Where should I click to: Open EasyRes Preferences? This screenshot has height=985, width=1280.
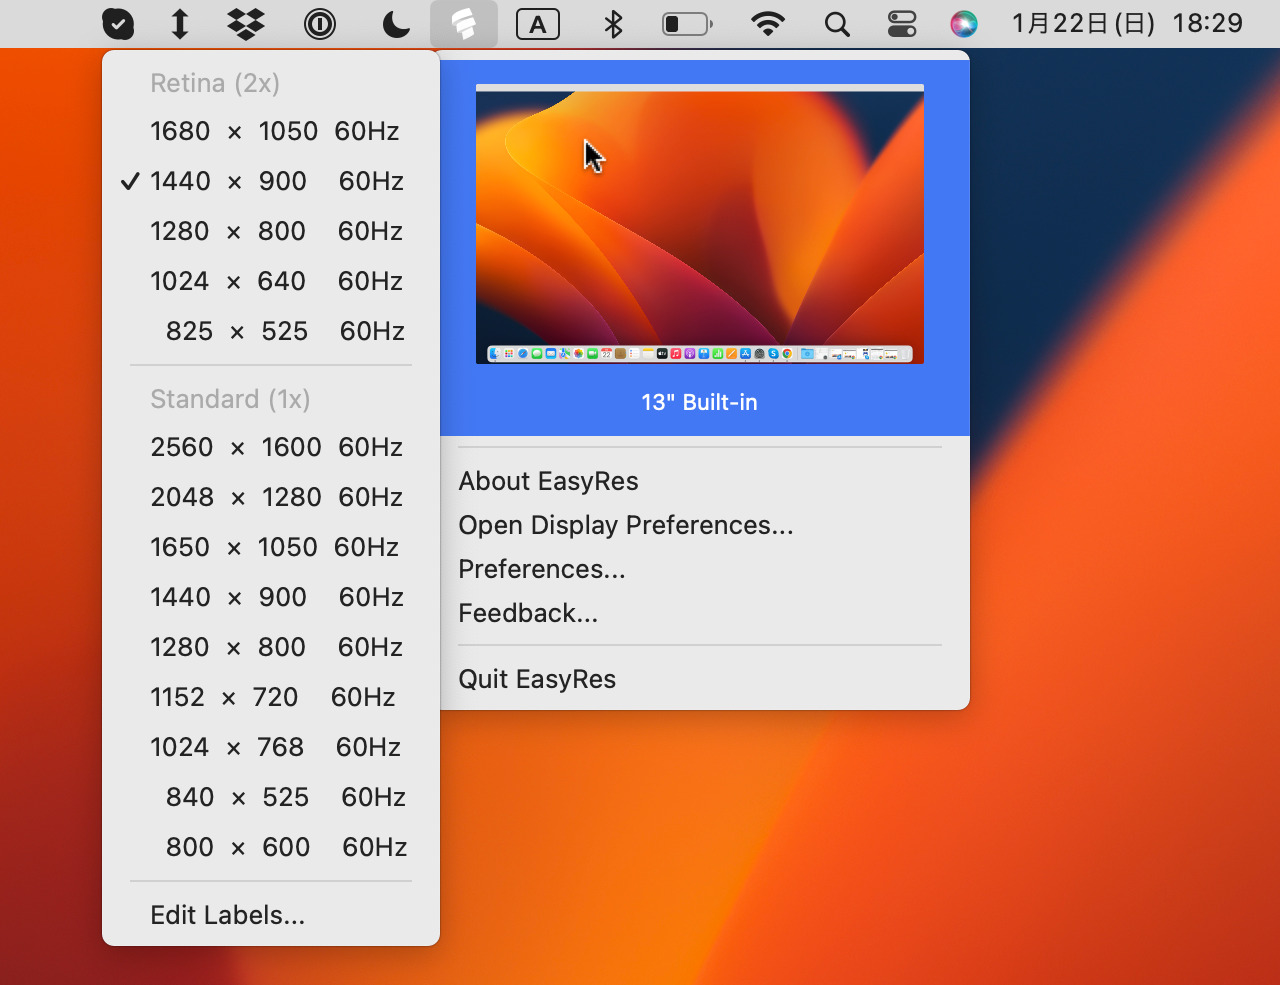(541, 569)
